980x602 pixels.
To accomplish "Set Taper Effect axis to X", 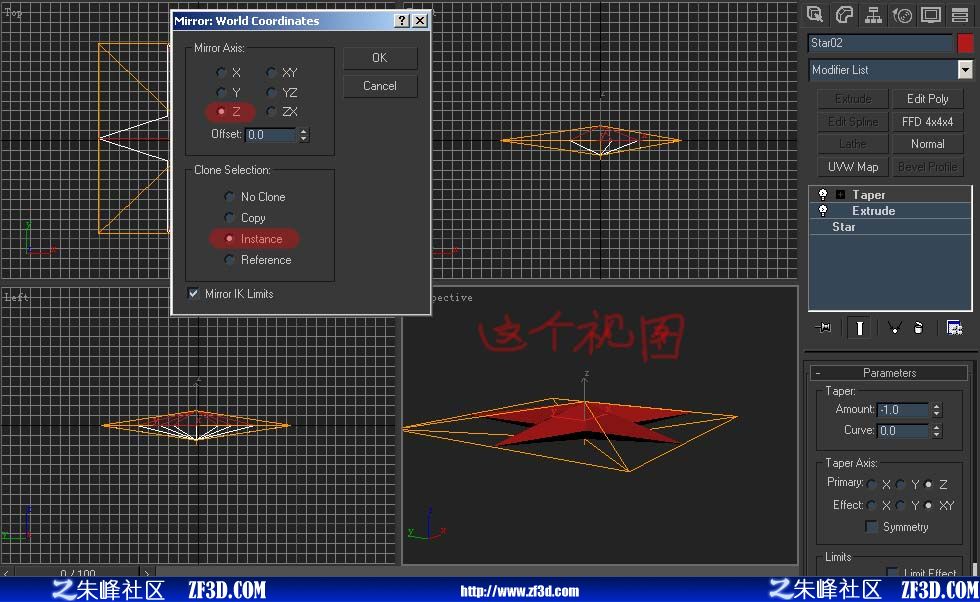I will pos(872,505).
